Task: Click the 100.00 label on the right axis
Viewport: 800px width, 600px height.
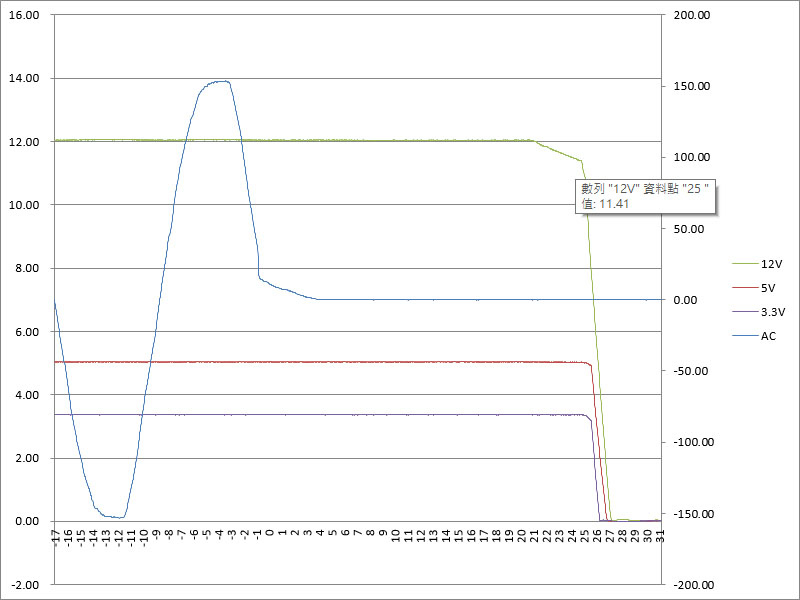Action: (x=692, y=157)
